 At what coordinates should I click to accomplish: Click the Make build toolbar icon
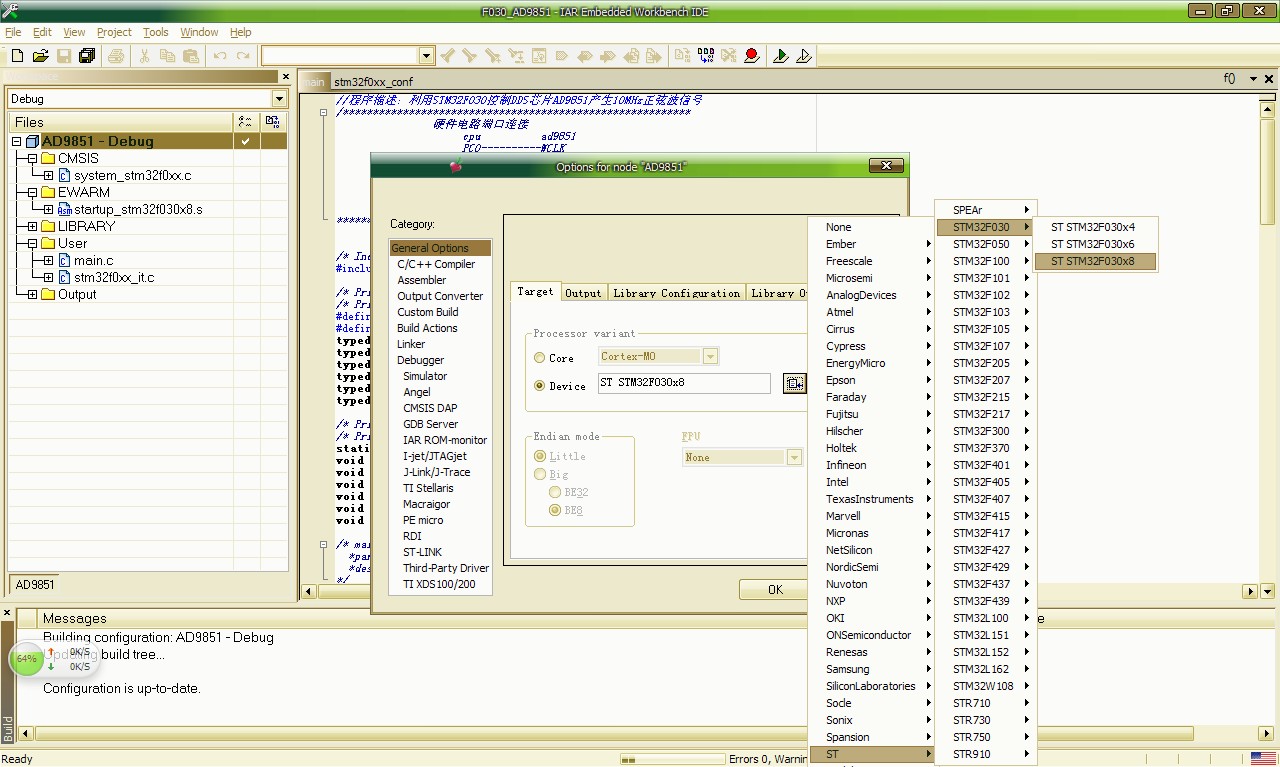pyautogui.click(x=705, y=56)
